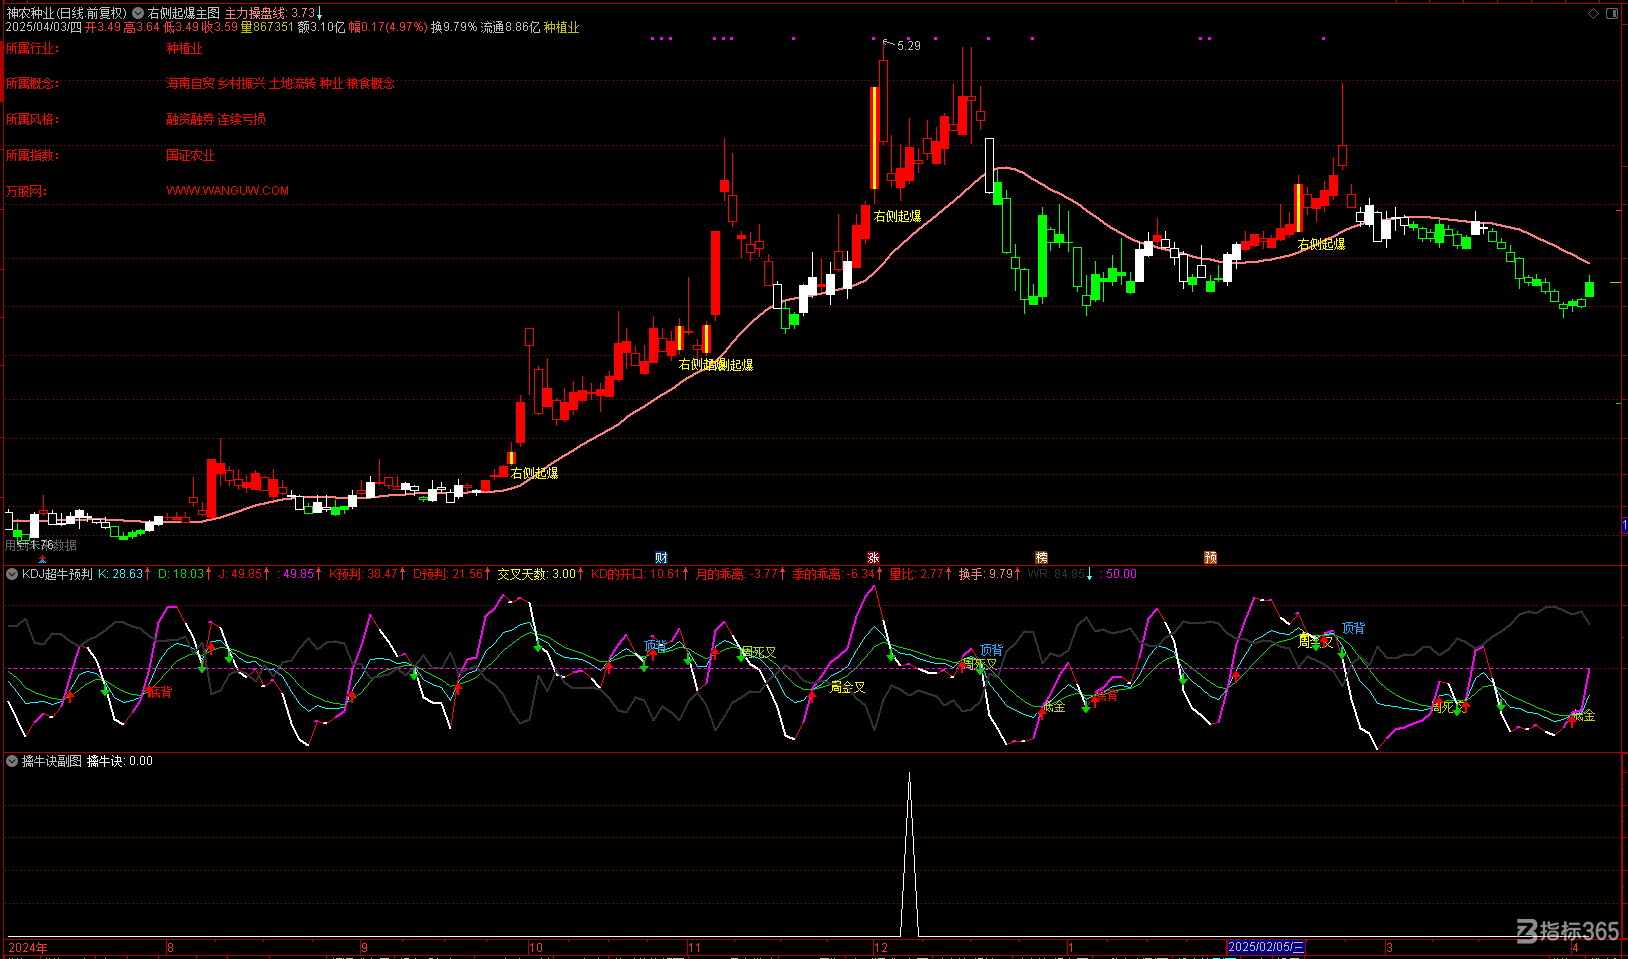Click the white spike in the 擒牛诀 panel
This screenshot has height=959, width=1628.
[x=909, y=853]
